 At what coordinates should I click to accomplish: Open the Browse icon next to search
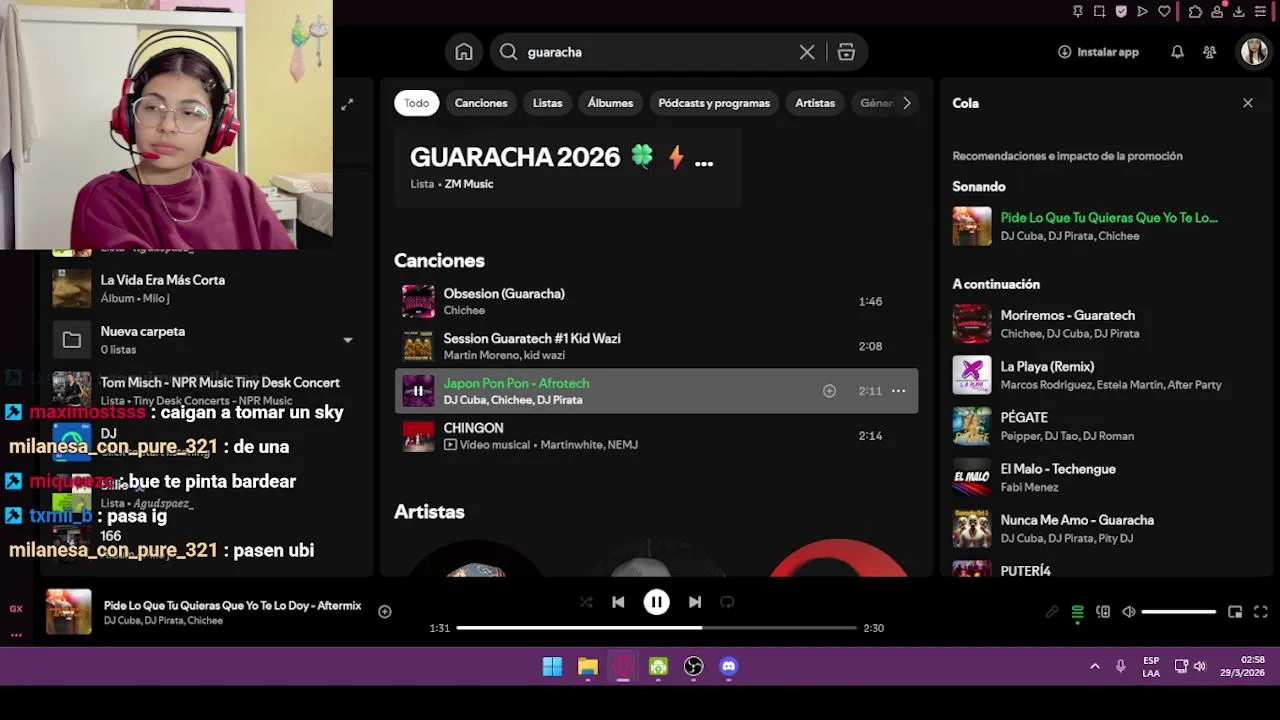coord(846,52)
